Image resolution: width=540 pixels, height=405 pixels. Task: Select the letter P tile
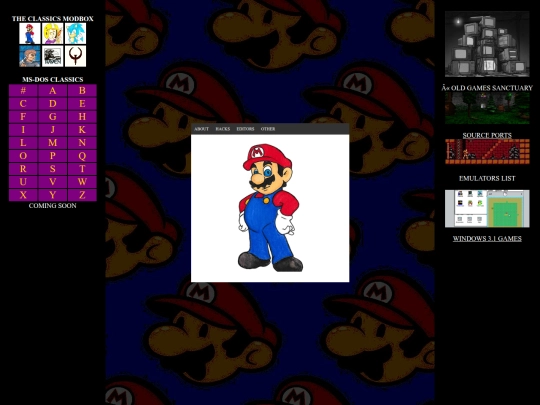tap(53, 156)
